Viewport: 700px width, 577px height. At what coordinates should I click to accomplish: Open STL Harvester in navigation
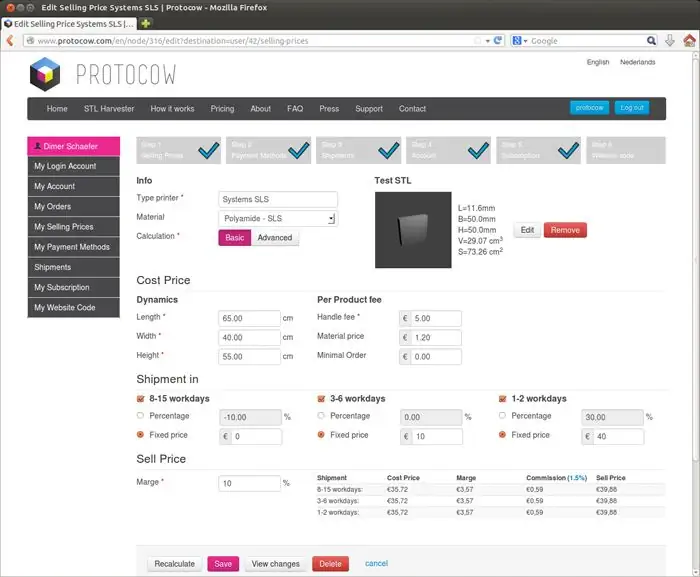(x=109, y=109)
